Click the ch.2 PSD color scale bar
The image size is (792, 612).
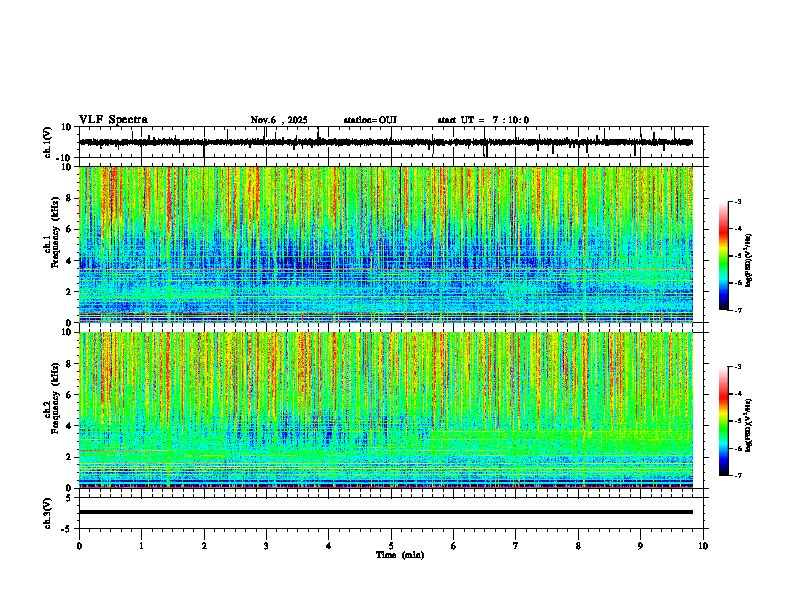tap(724, 421)
